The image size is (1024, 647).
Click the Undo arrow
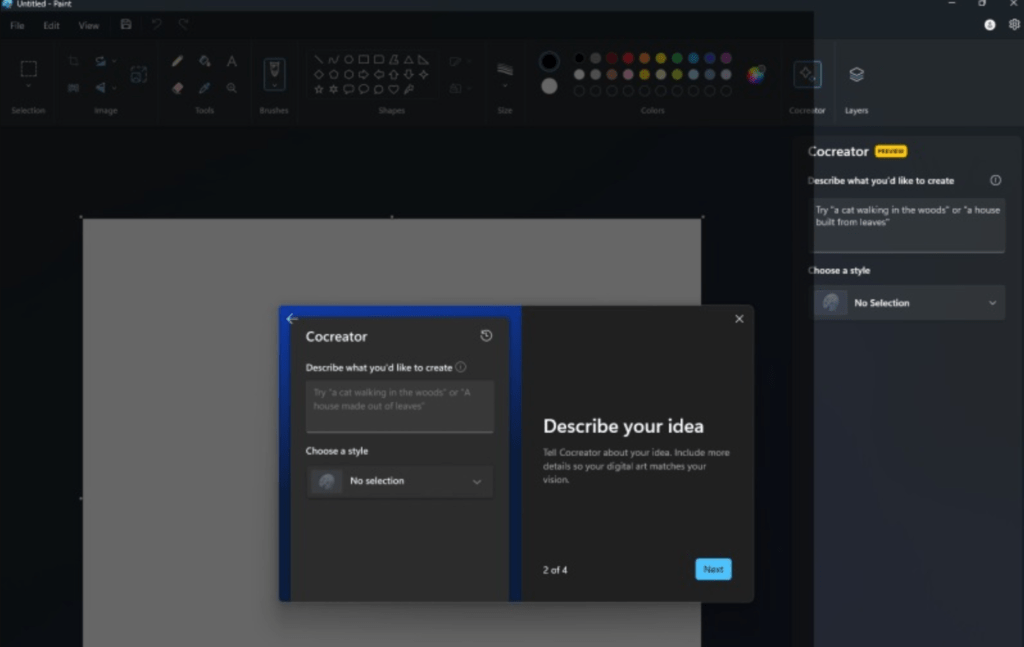click(157, 25)
